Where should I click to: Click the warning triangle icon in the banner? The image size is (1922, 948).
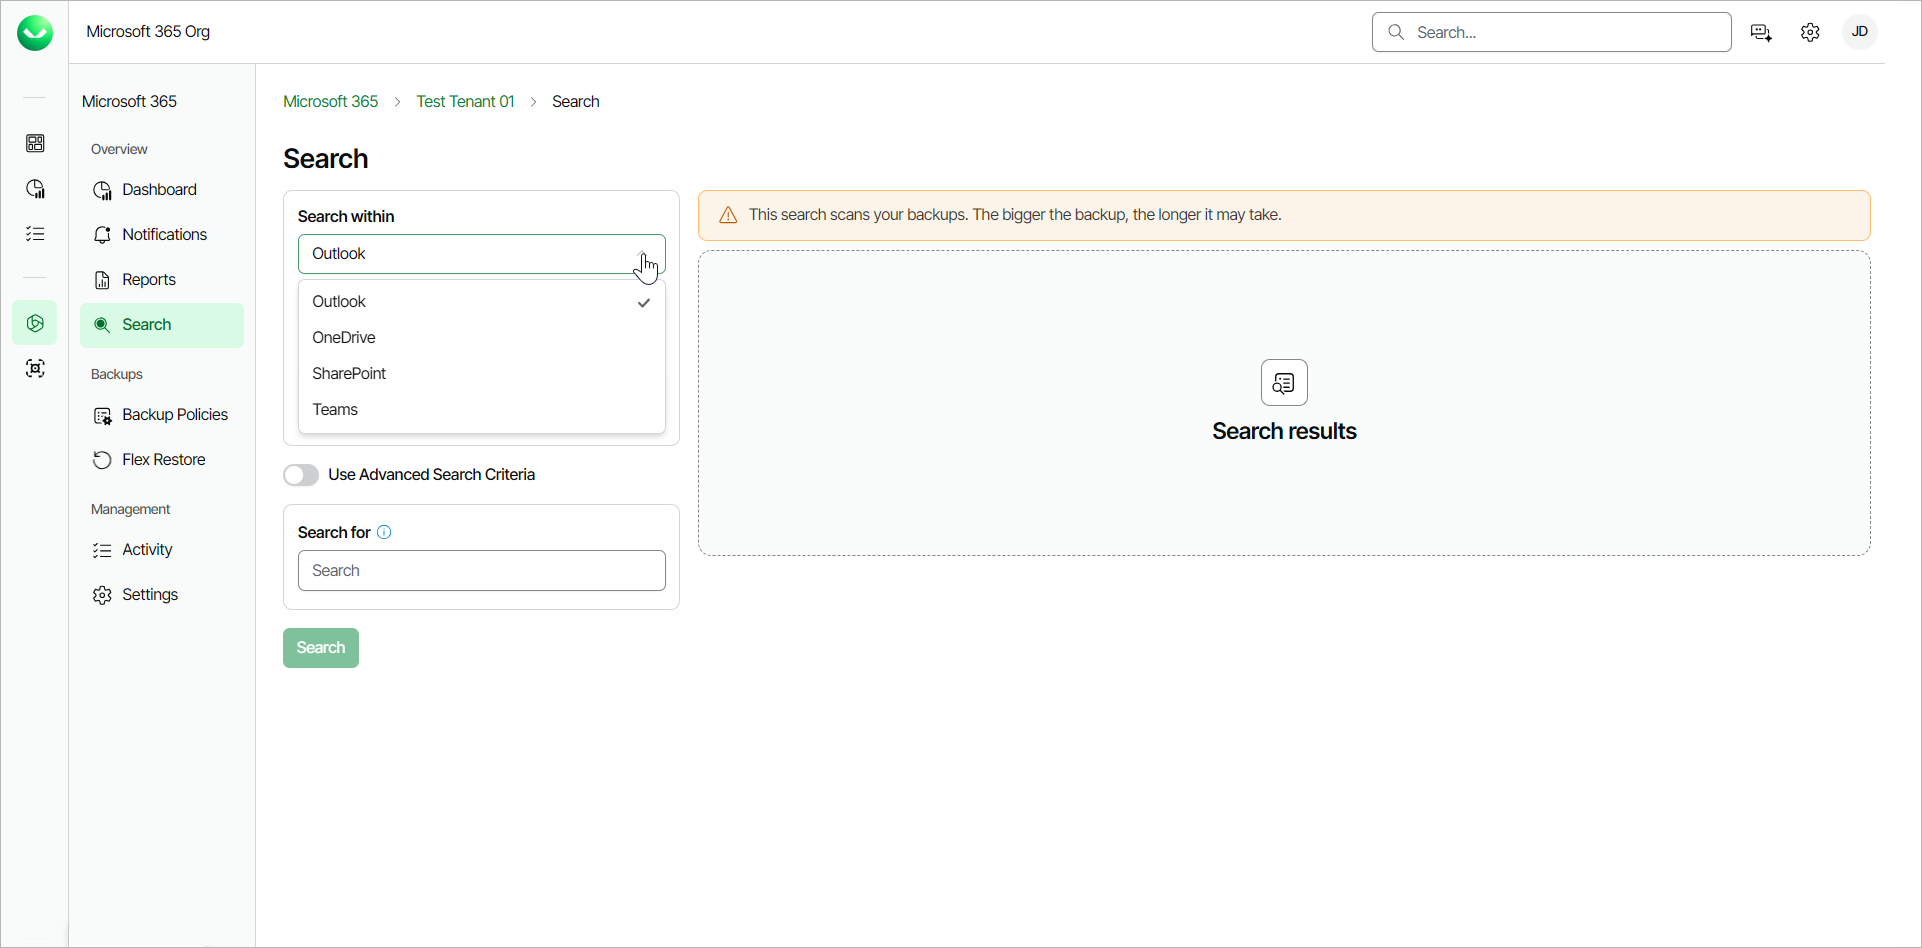(728, 215)
